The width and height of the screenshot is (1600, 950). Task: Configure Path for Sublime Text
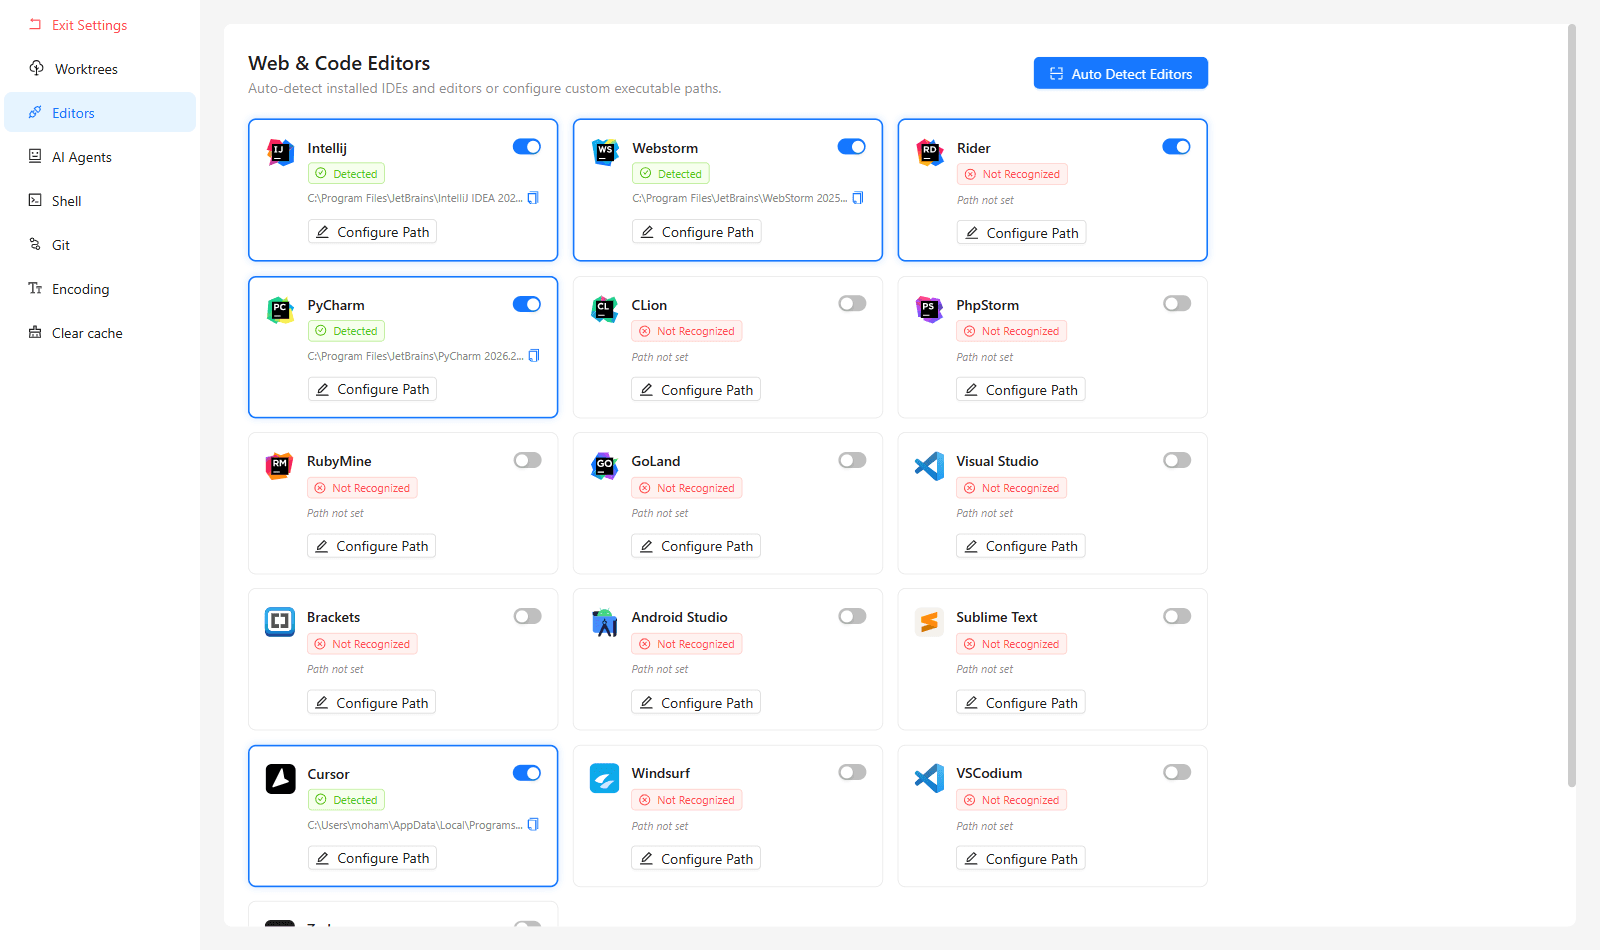(1021, 703)
